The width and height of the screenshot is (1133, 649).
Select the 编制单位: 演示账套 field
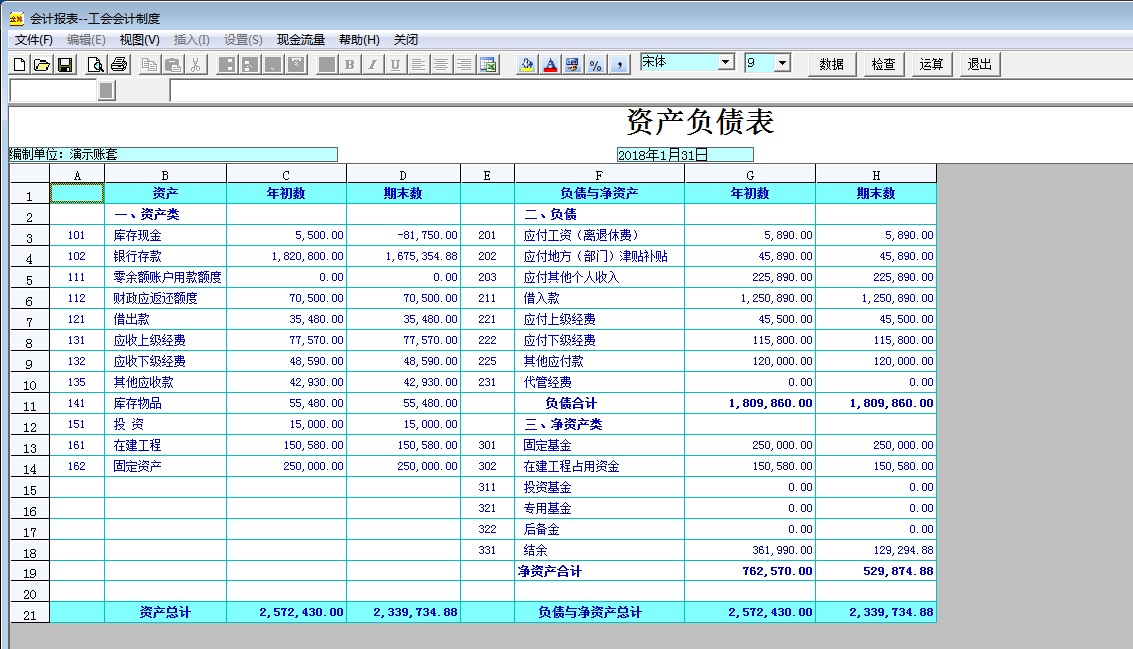coord(173,155)
